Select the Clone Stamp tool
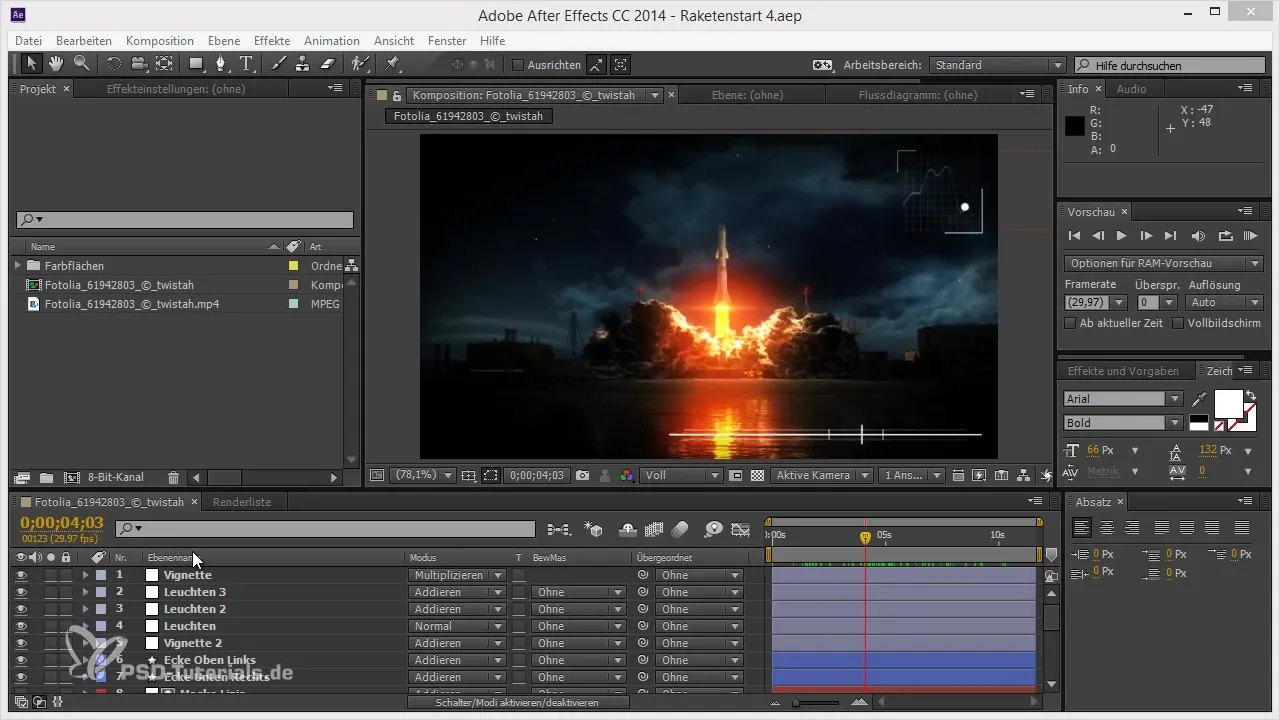 (x=303, y=64)
